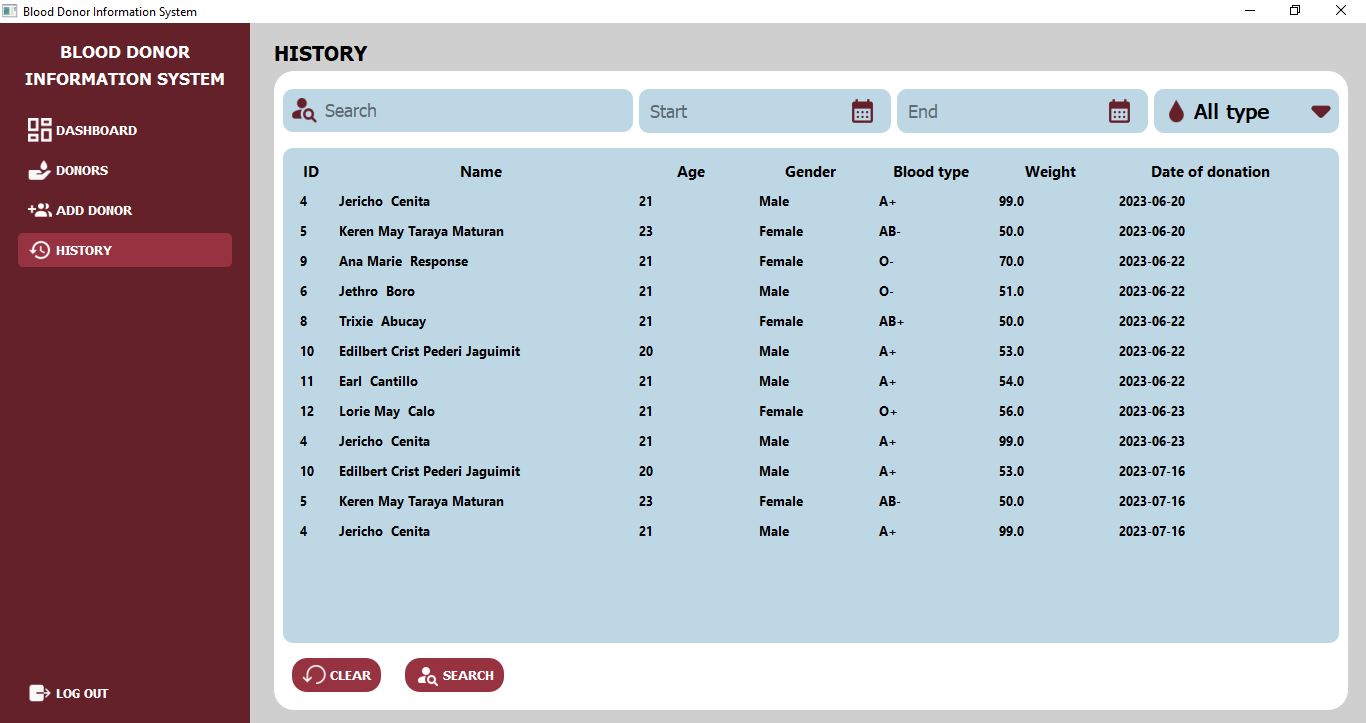The image size is (1366, 723).
Task: Click the Add Donor person-plus icon
Action: coord(39,210)
